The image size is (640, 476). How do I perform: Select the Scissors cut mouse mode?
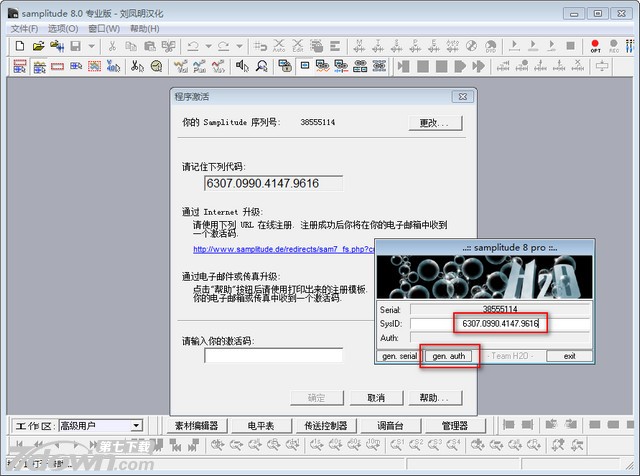tap(137, 66)
